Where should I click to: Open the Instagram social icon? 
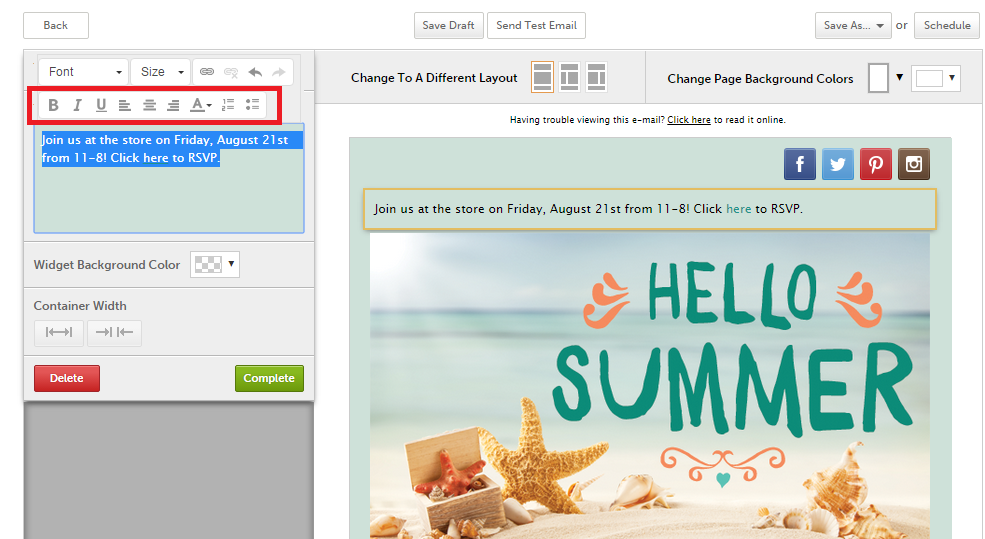point(914,164)
